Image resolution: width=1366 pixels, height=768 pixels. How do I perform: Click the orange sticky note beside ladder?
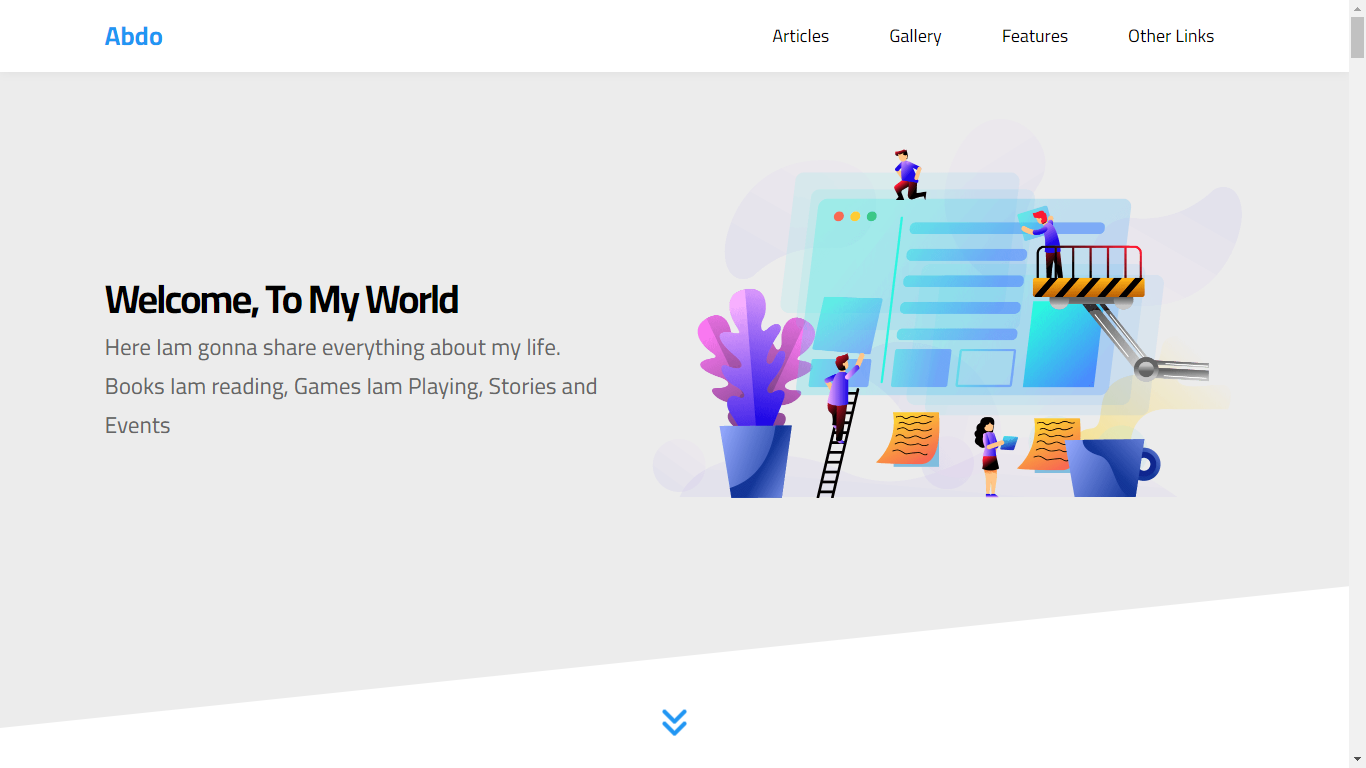[x=910, y=438]
